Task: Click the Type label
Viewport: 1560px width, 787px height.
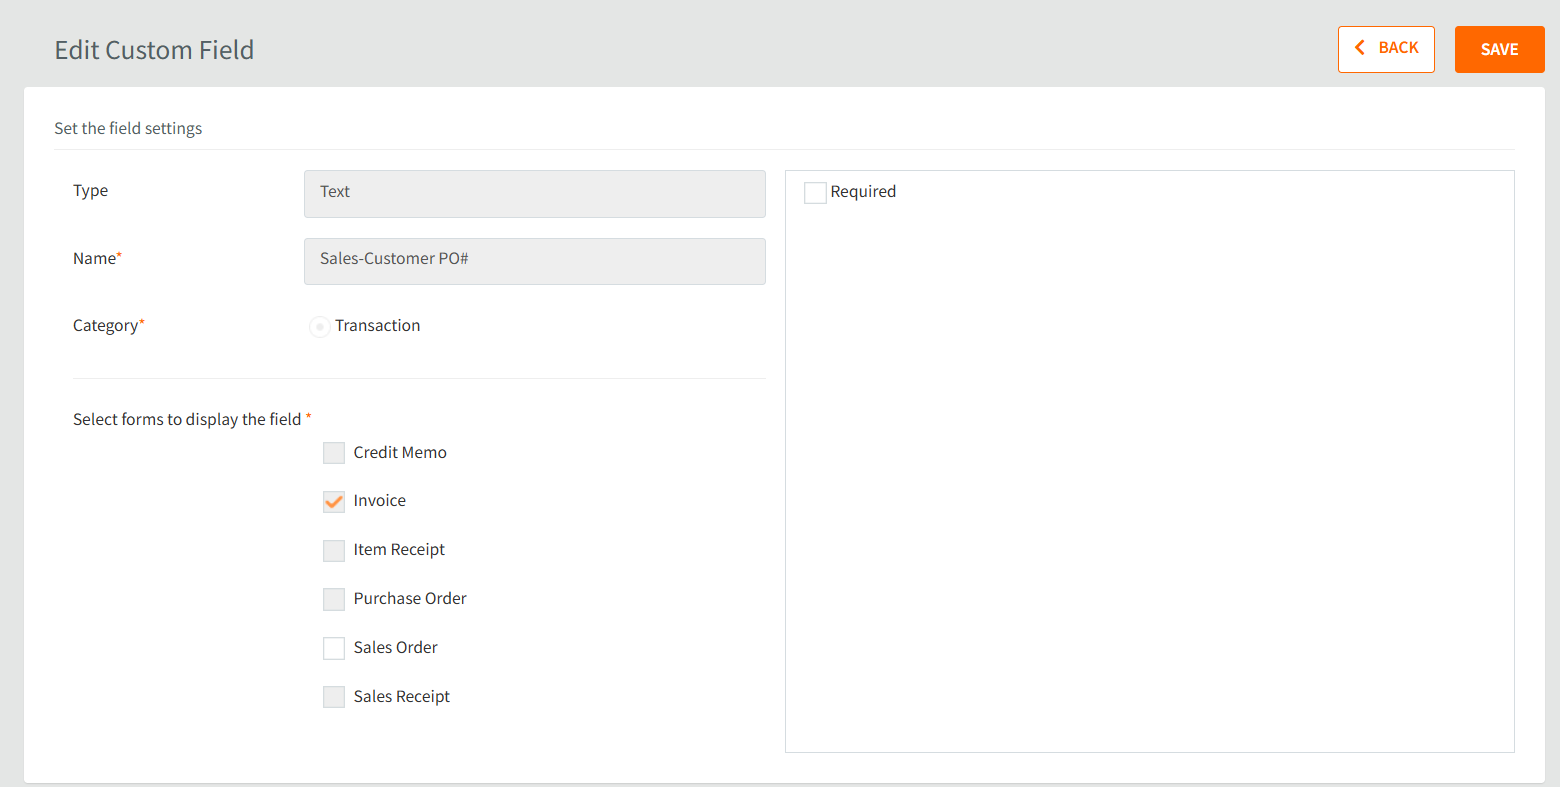Action: (90, 190)
